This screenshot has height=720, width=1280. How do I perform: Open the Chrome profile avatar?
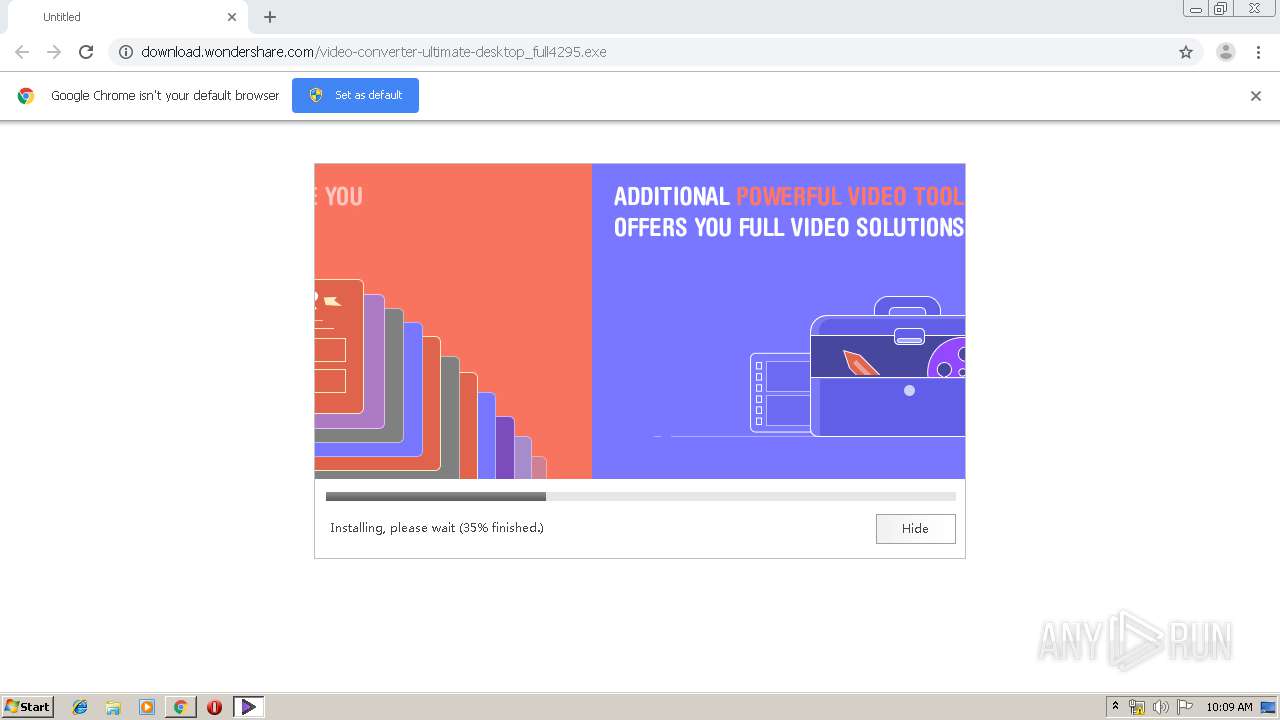click(x=1226, y=52)
